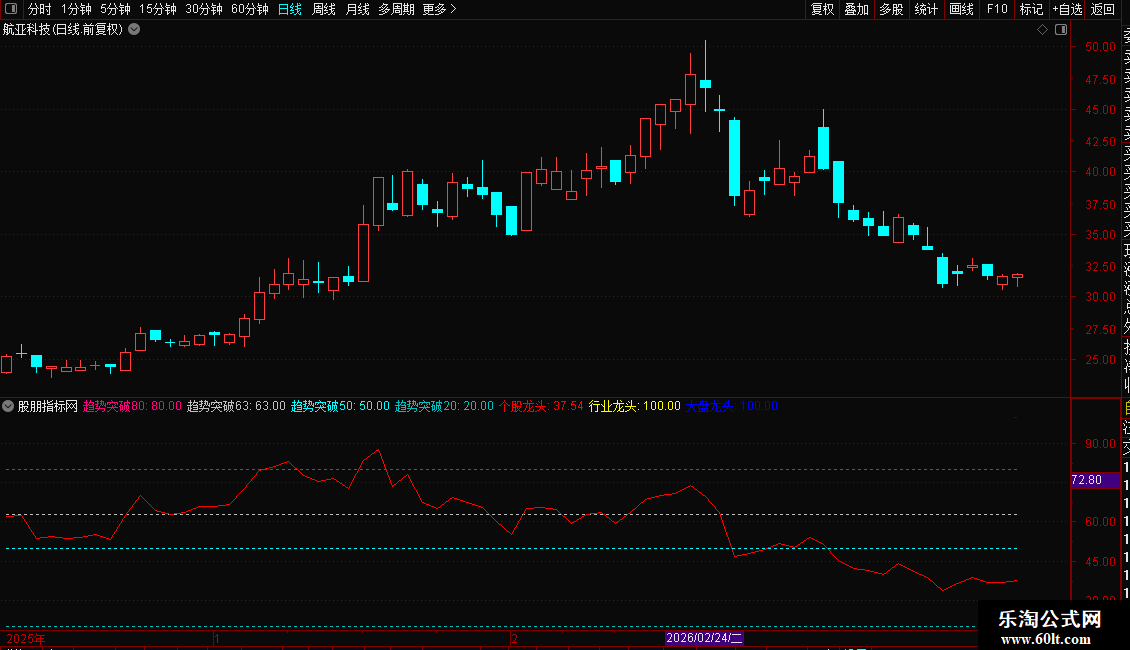This screenshot has height=650, width=1130.
Task: Open dropdown beside 航亚科技 chart title
Action: click(134, 30)
